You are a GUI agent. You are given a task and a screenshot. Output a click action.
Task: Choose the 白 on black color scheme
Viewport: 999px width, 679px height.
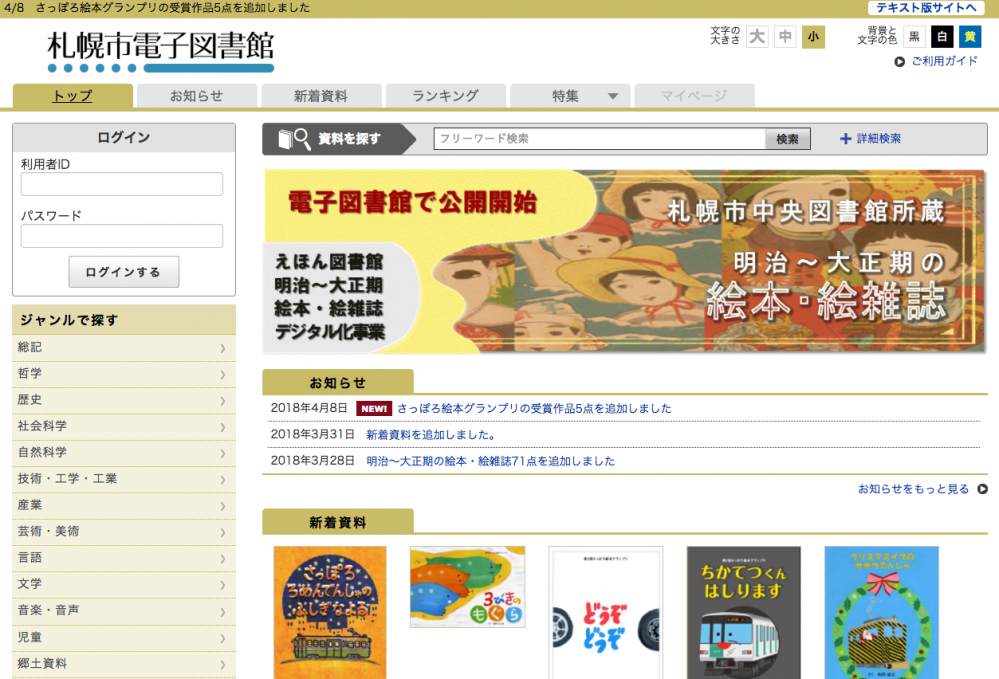(x=942, y=37)
